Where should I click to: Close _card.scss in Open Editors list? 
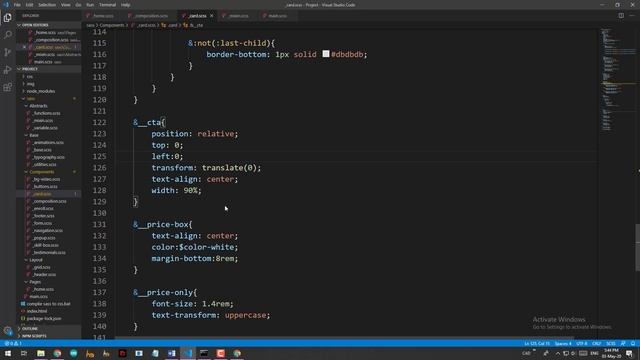(x=24, y=47)
